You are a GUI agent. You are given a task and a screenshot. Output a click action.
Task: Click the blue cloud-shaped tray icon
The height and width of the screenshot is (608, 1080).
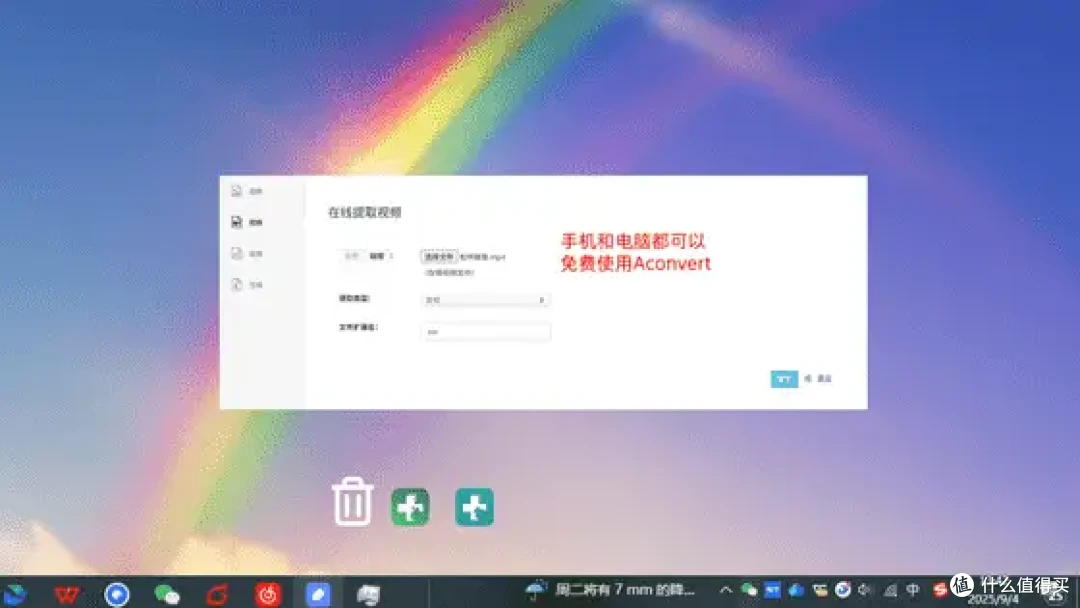pyautogui.click(x=796, y=590)
